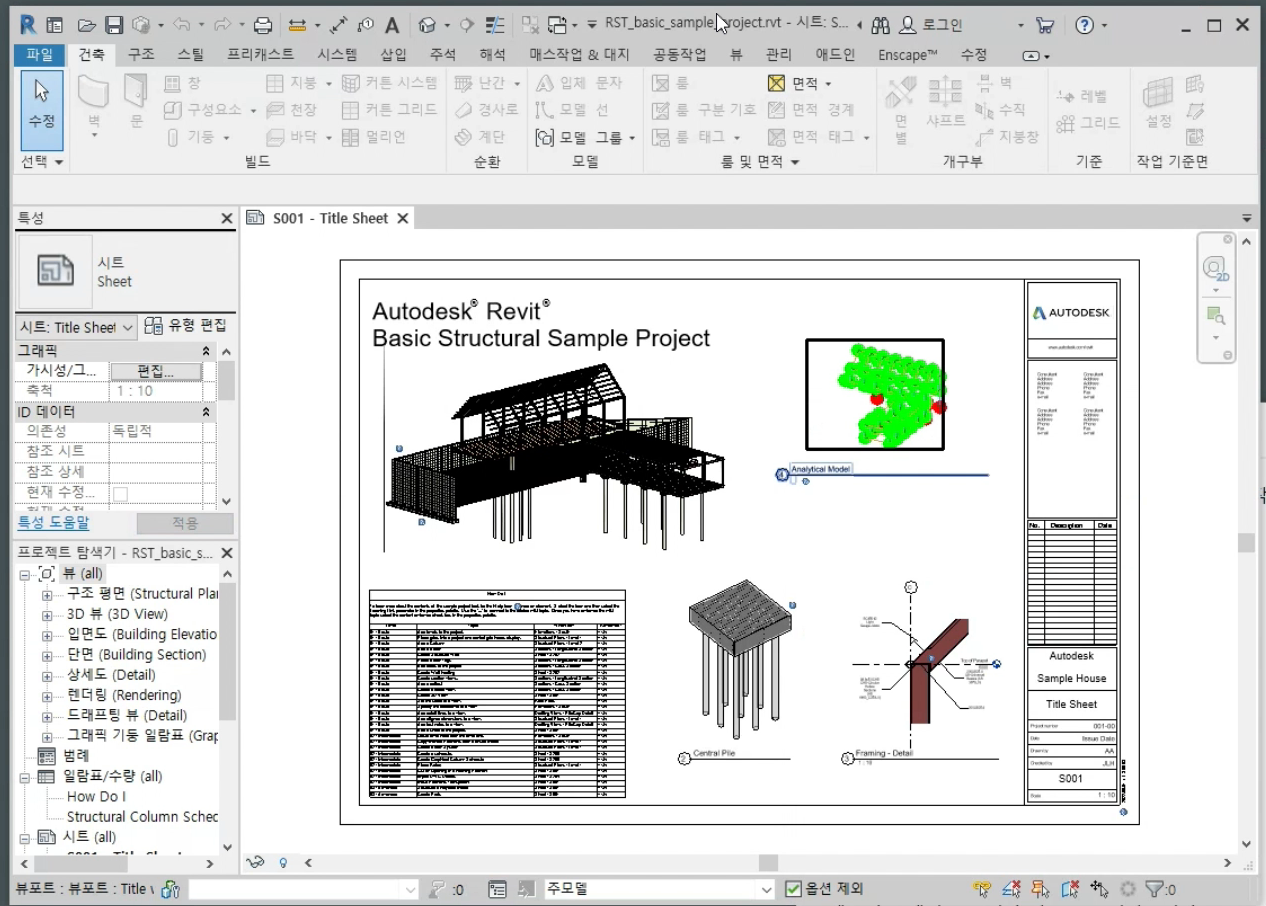Close the 특성 properties panel
Viewport: 1266px width, 906px height.
pos(226,218)
